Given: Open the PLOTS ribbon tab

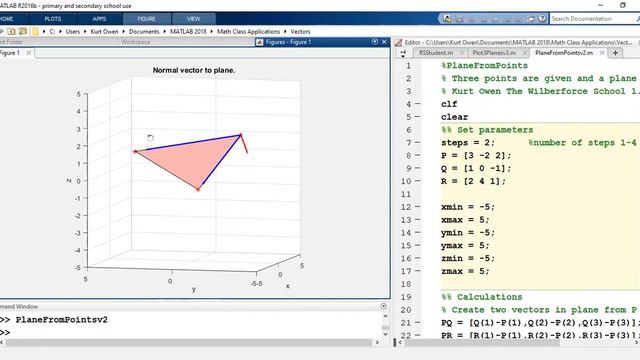Looking at the screenshot, I should tap(53, 19).
